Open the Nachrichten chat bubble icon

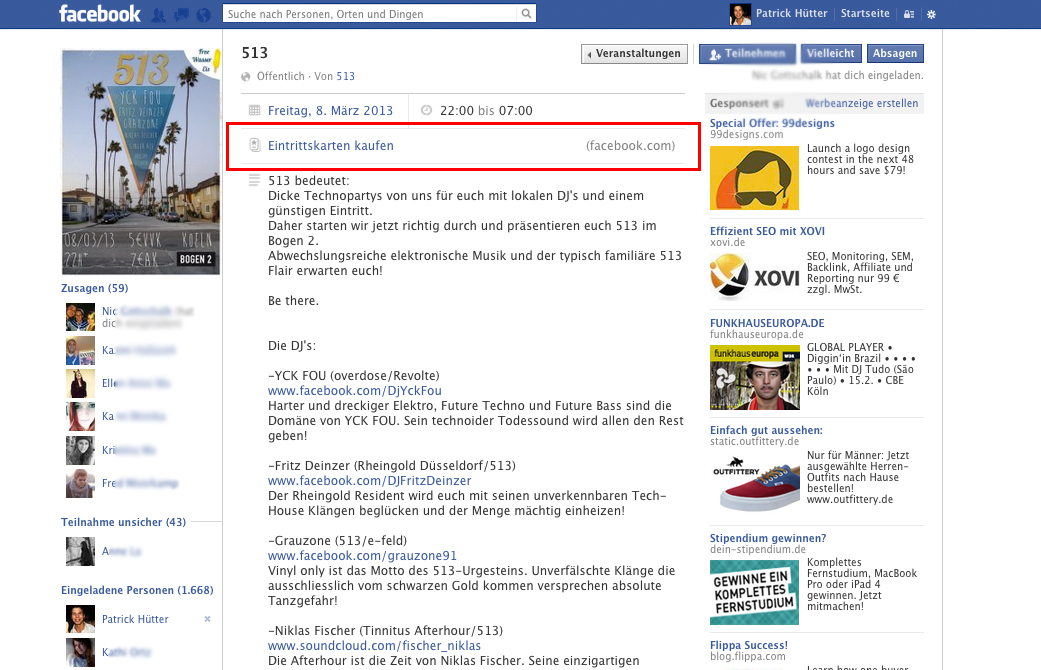pos(183,14)
